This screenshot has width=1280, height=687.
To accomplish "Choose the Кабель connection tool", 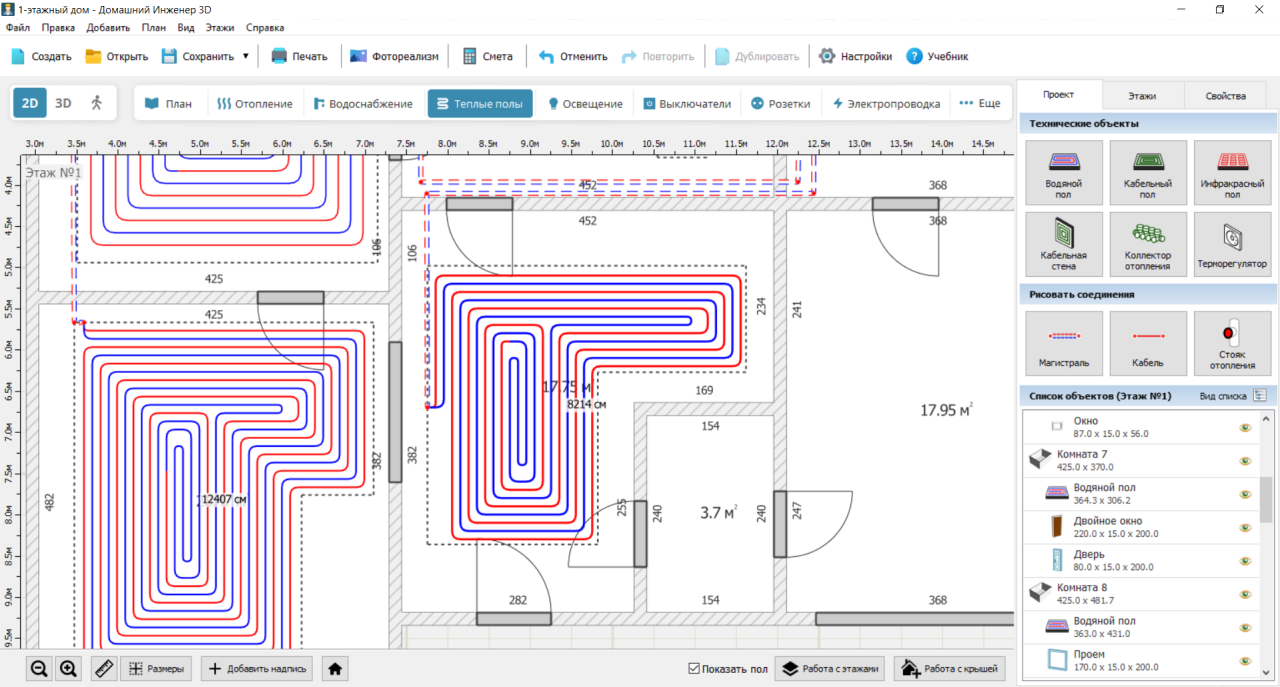I will tap(1148, 344).
